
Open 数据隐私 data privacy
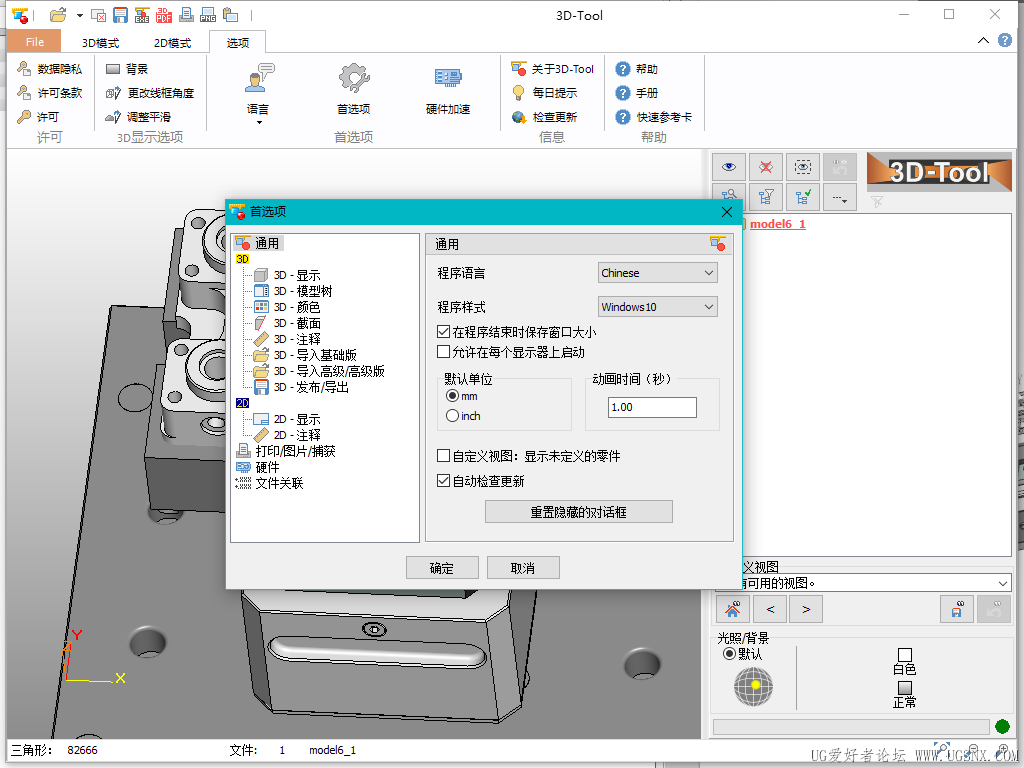pos(50,69)
